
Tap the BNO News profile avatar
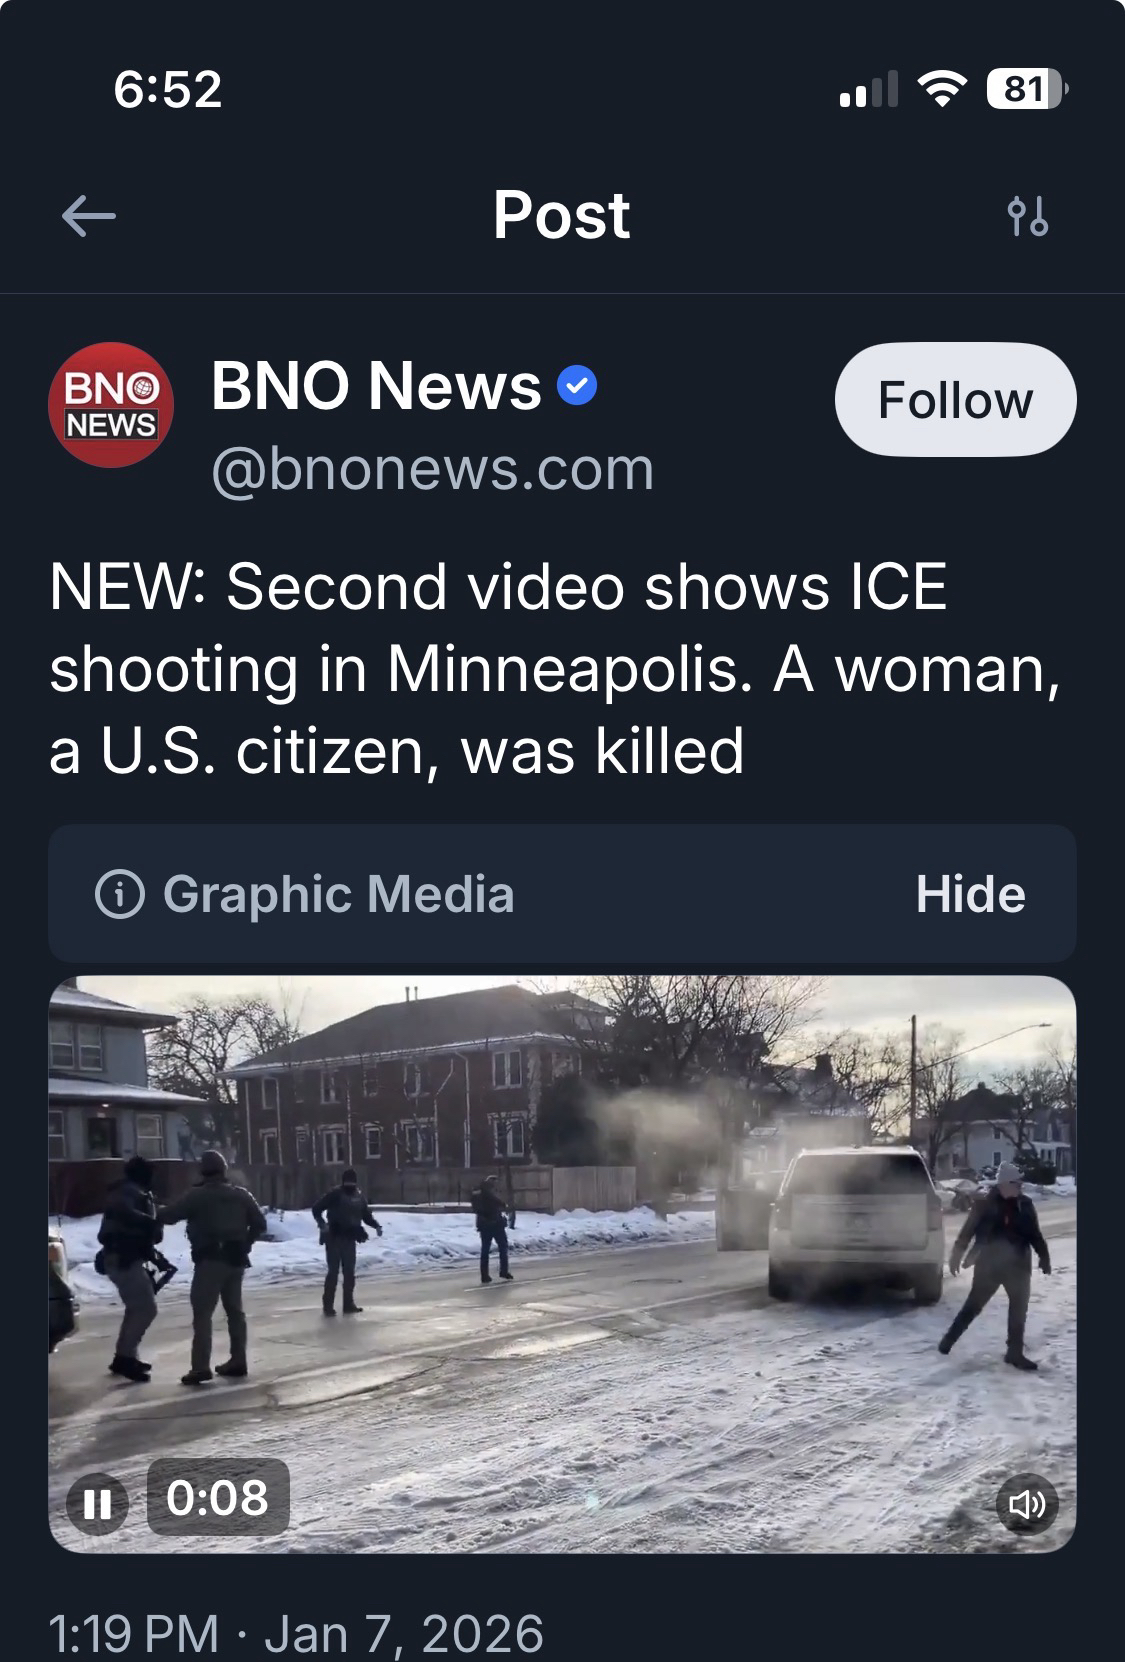click(111, 405)
